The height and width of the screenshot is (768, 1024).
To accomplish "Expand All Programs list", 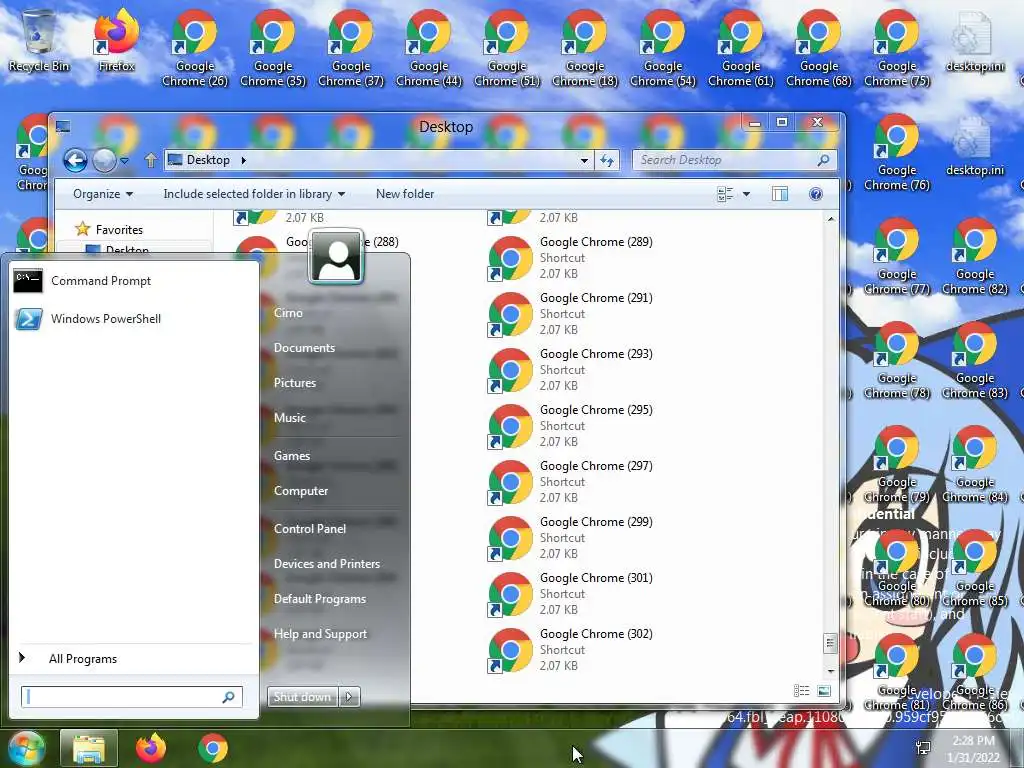I will tap(133, 658).
